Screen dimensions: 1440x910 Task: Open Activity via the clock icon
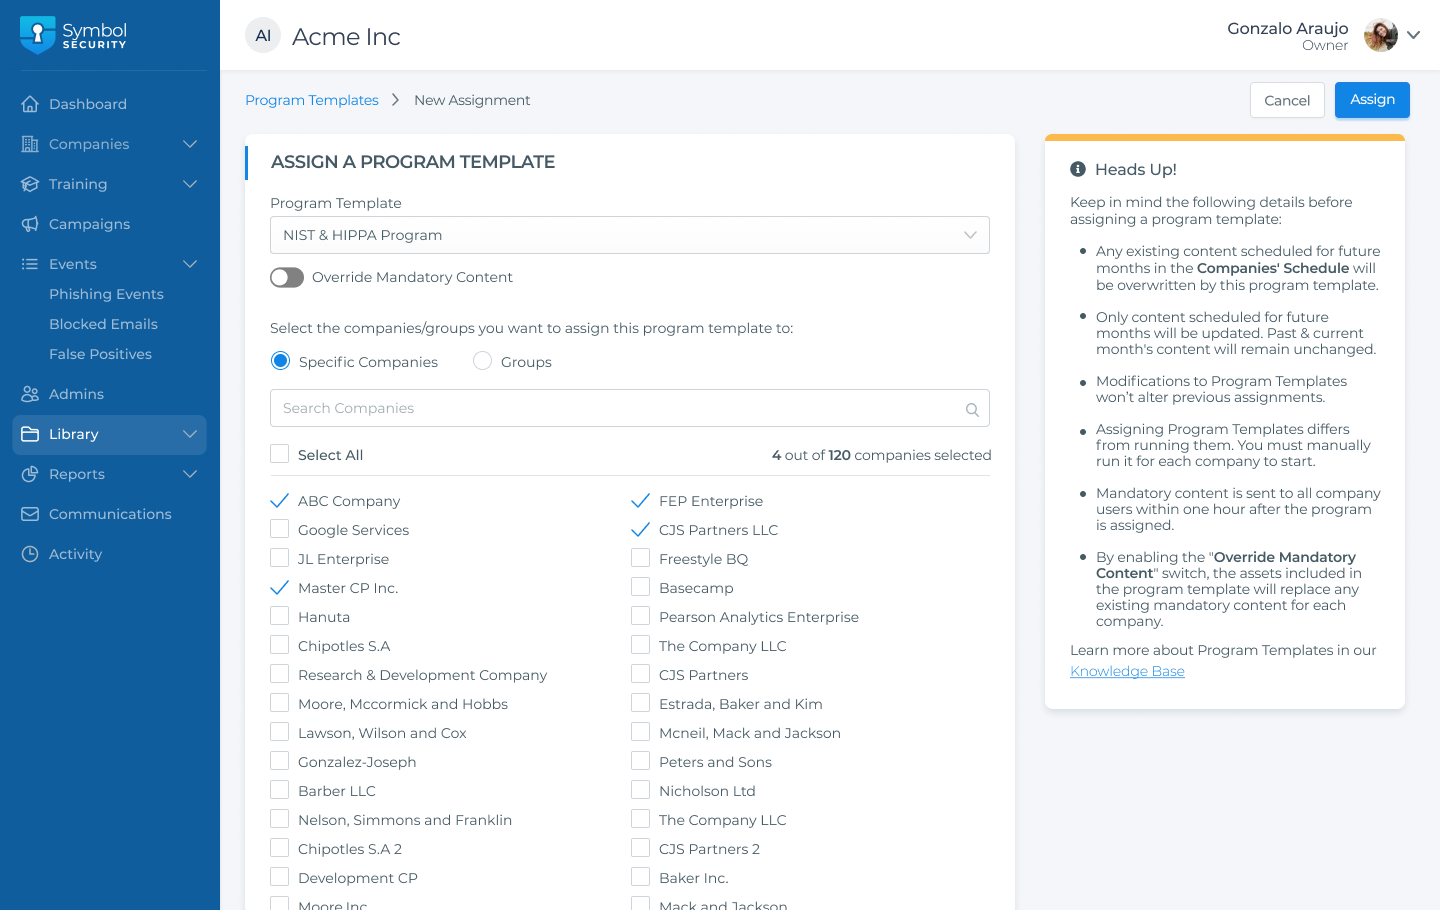tap(31, 554)
